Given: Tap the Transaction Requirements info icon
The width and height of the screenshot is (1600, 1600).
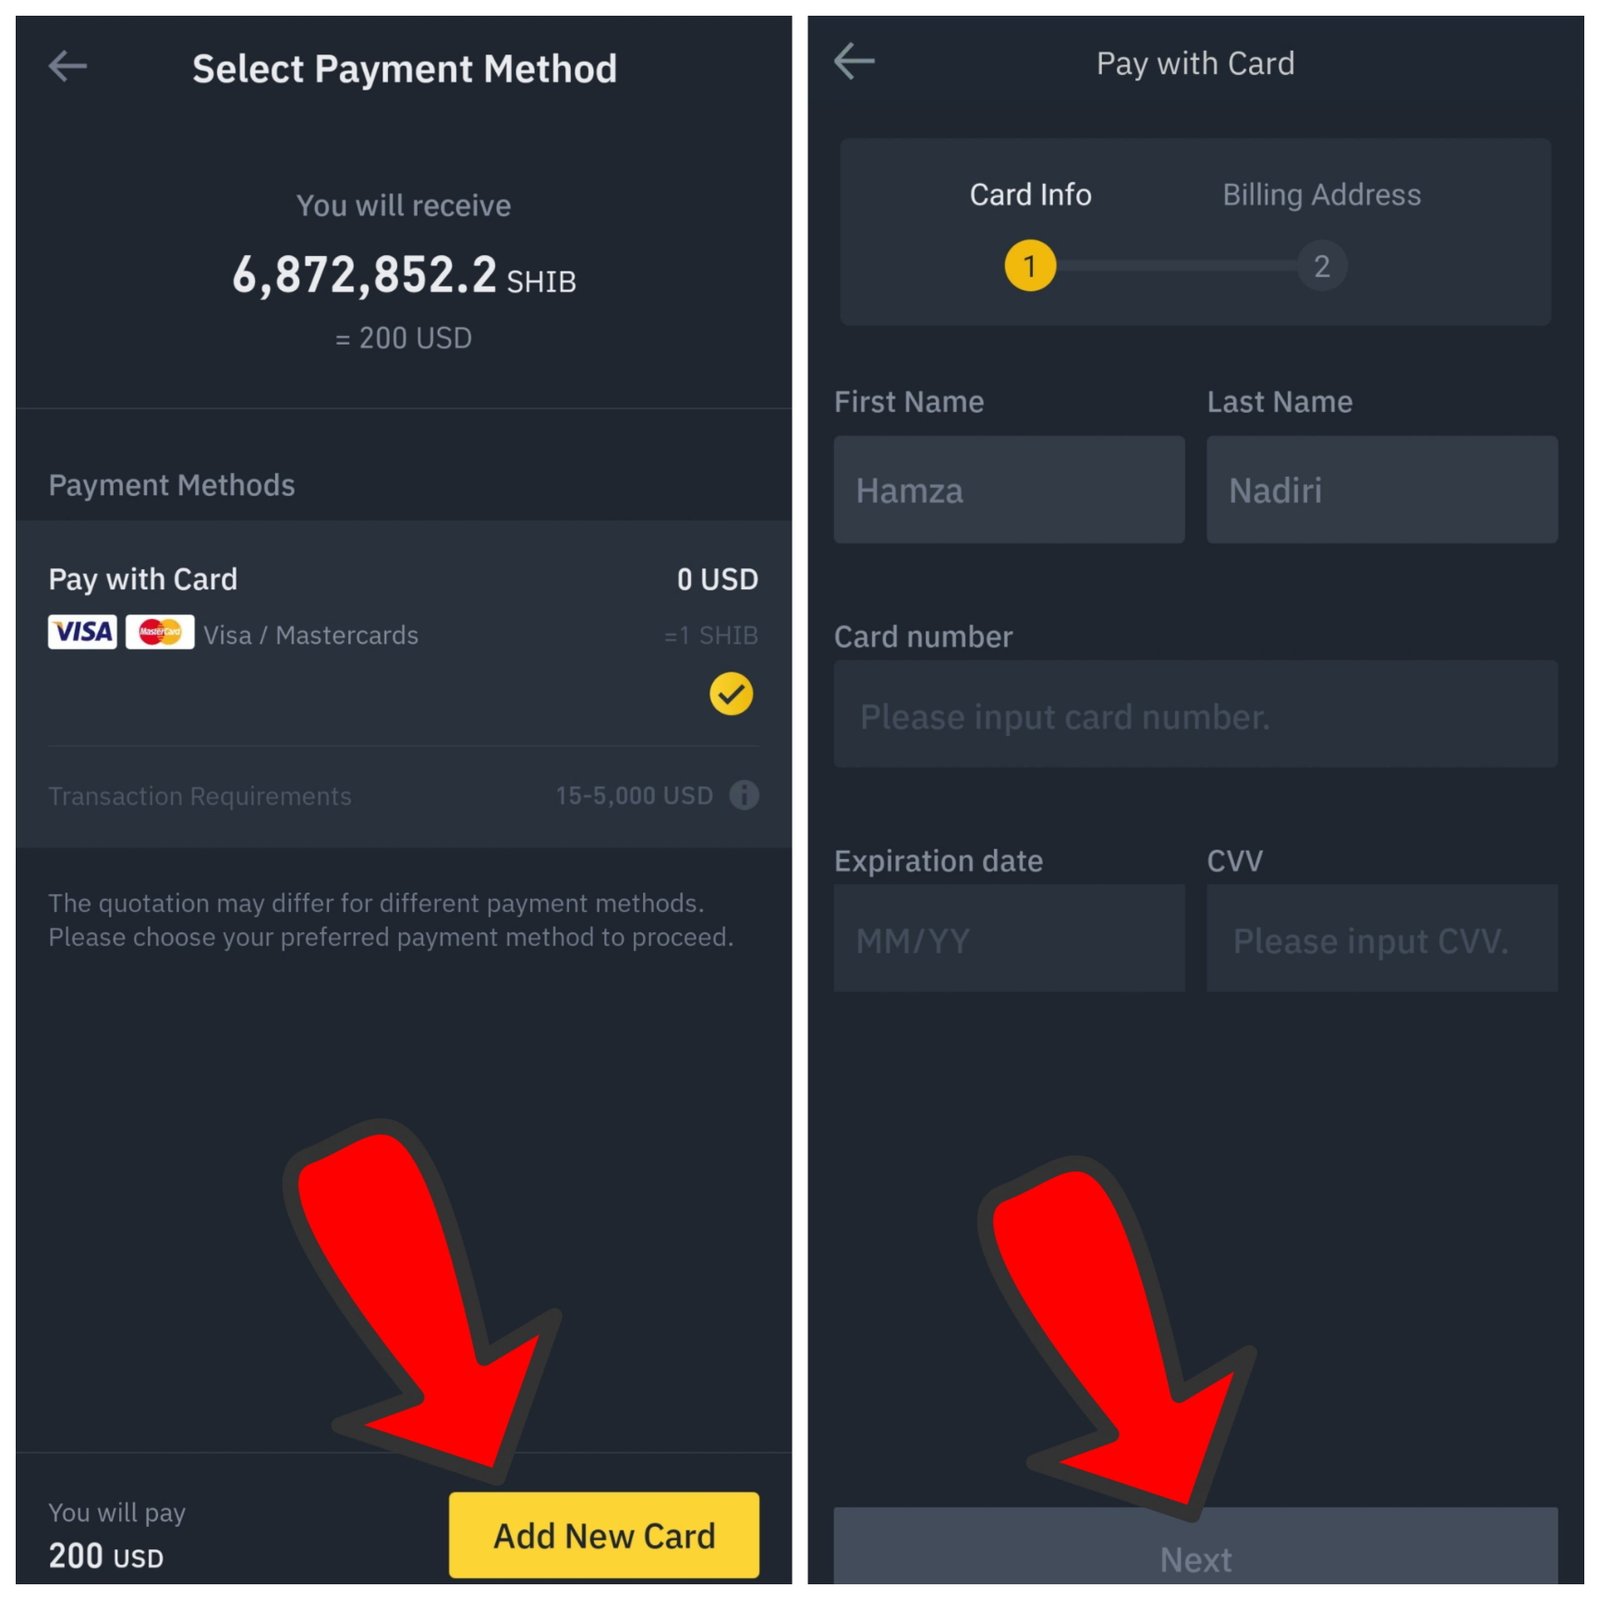Looking at the screenshot, I should pos(744,795).
